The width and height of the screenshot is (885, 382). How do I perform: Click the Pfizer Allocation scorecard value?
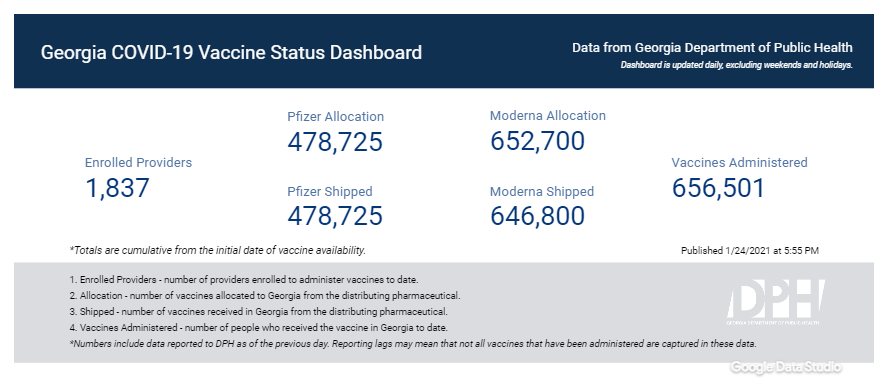(x=335, y=142)
